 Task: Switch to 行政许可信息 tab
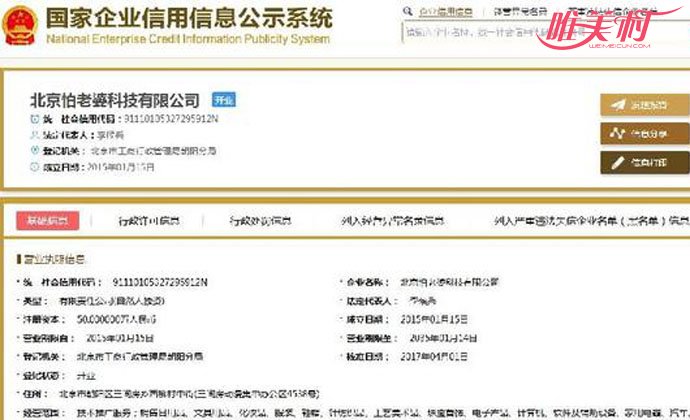click(149, 221)
